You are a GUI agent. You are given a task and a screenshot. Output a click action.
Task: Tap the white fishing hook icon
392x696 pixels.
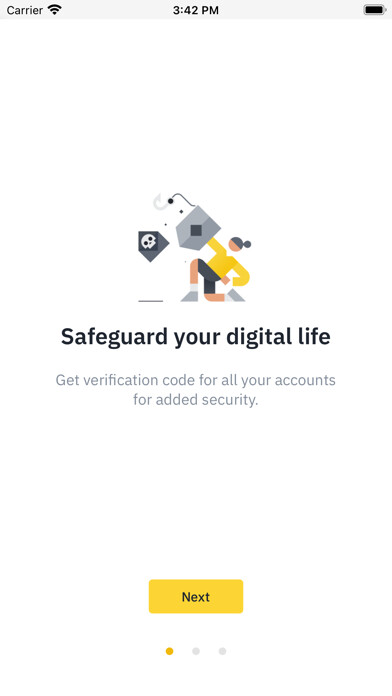coord(159,202)
